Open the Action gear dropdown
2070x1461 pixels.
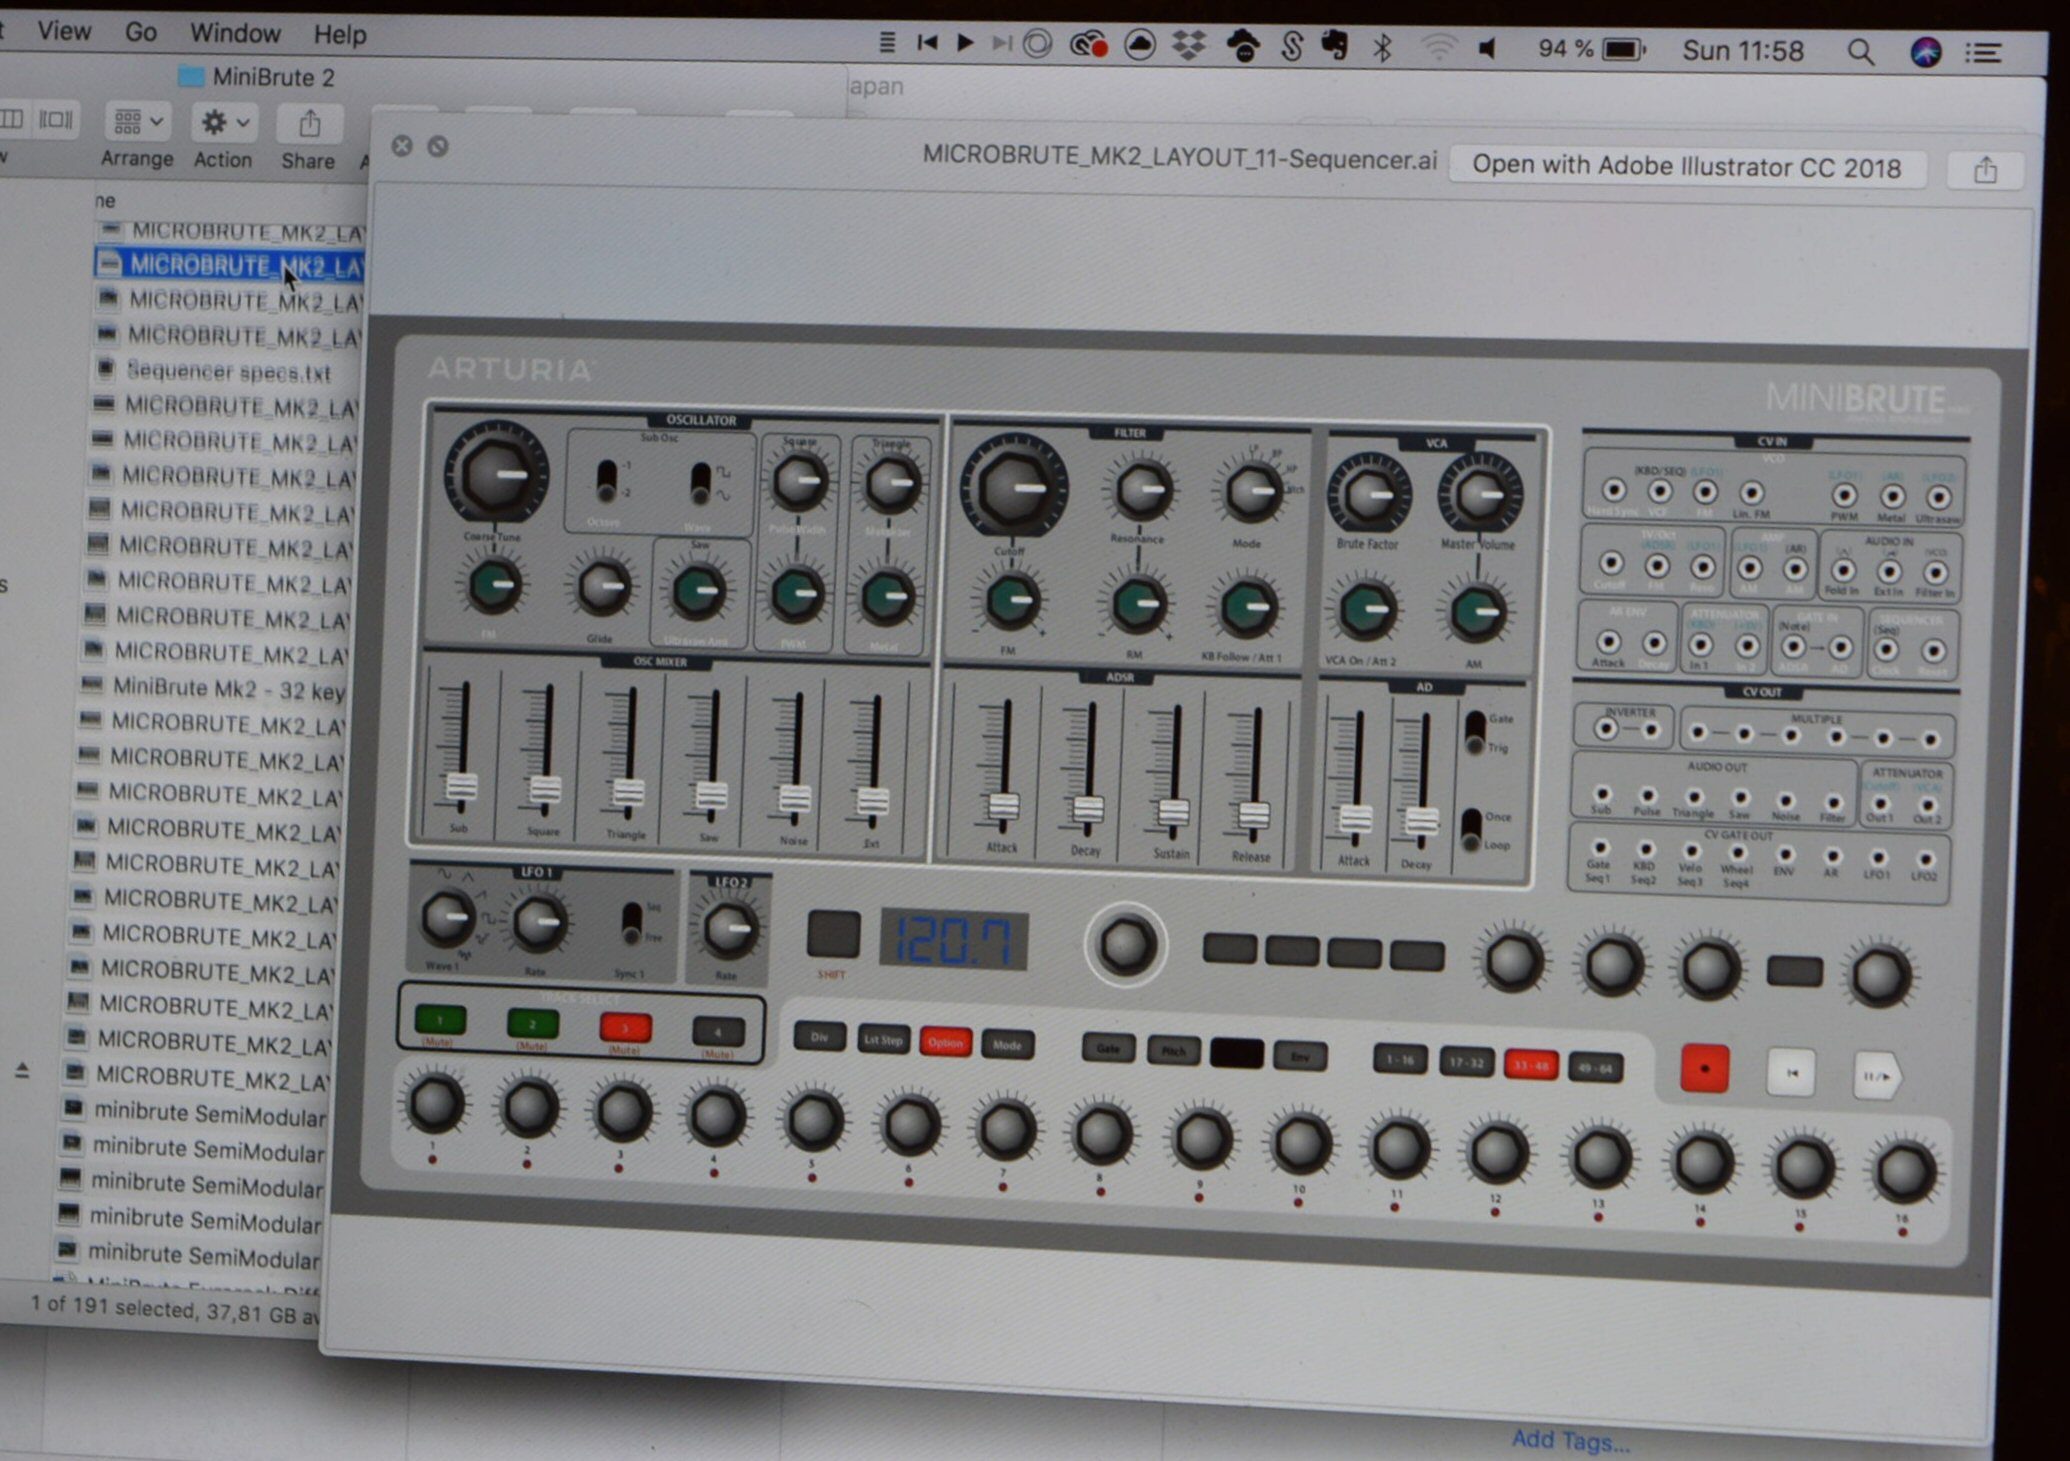[x=224, y=123]
